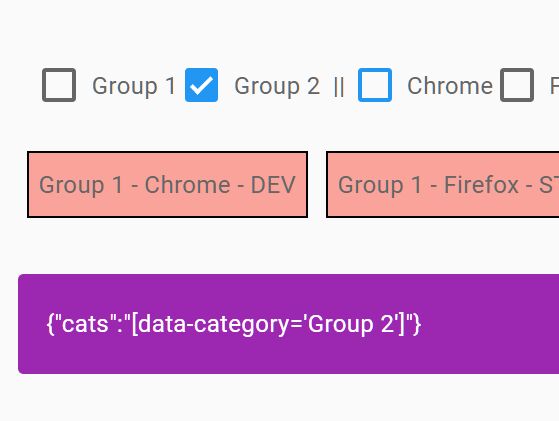Click the purple filter output panel
The width and height of the screenshot is (559, 421).
tap(288, 324)
